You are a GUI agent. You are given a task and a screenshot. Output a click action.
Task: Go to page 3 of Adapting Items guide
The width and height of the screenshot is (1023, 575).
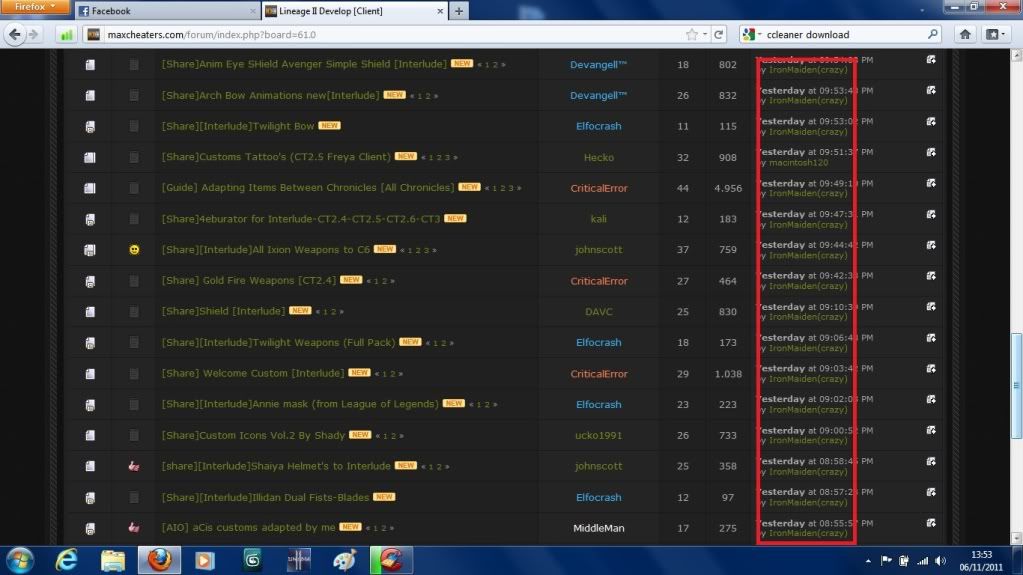511,188
